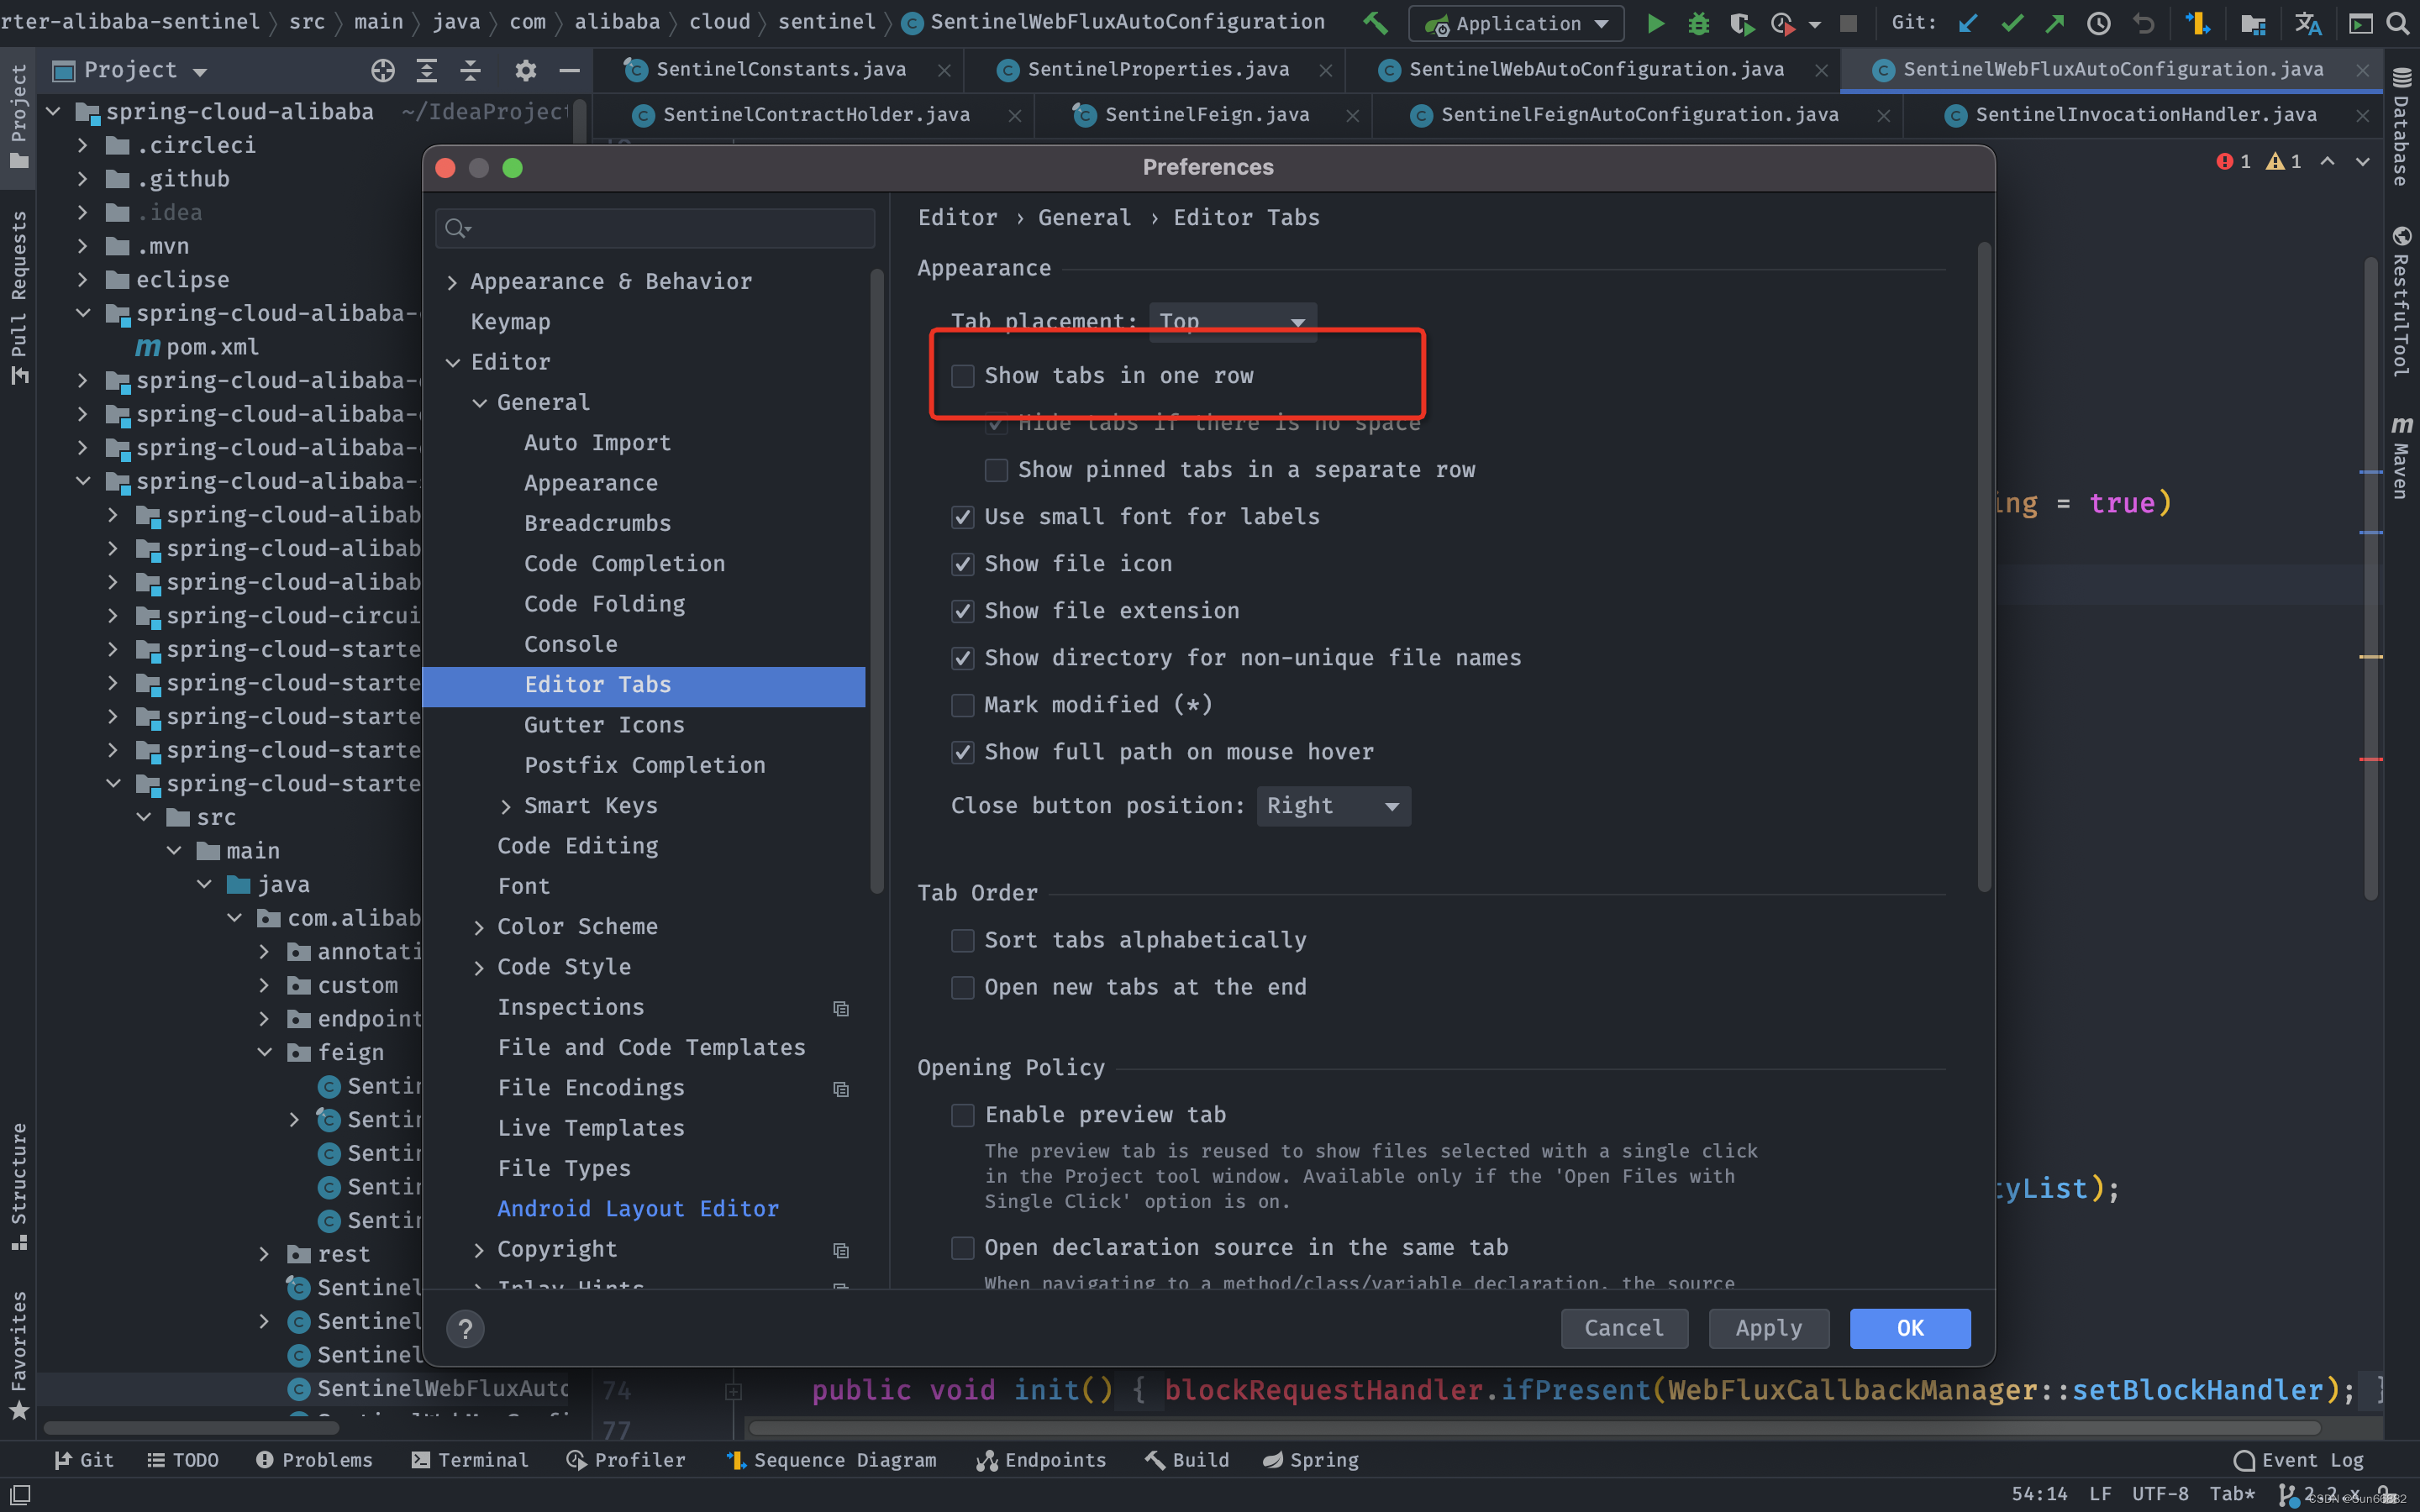Check Open new tabs at the end
Image resolution: width=2420 pixels, height=1512 pixels.
pos(962,987)
